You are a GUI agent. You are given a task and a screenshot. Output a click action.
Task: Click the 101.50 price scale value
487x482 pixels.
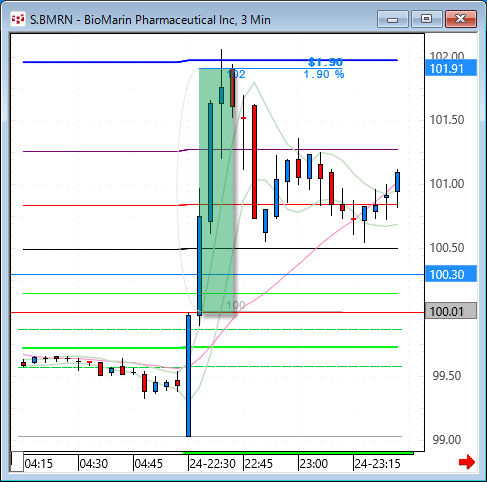pyautogui.click(x=447, y=120)
